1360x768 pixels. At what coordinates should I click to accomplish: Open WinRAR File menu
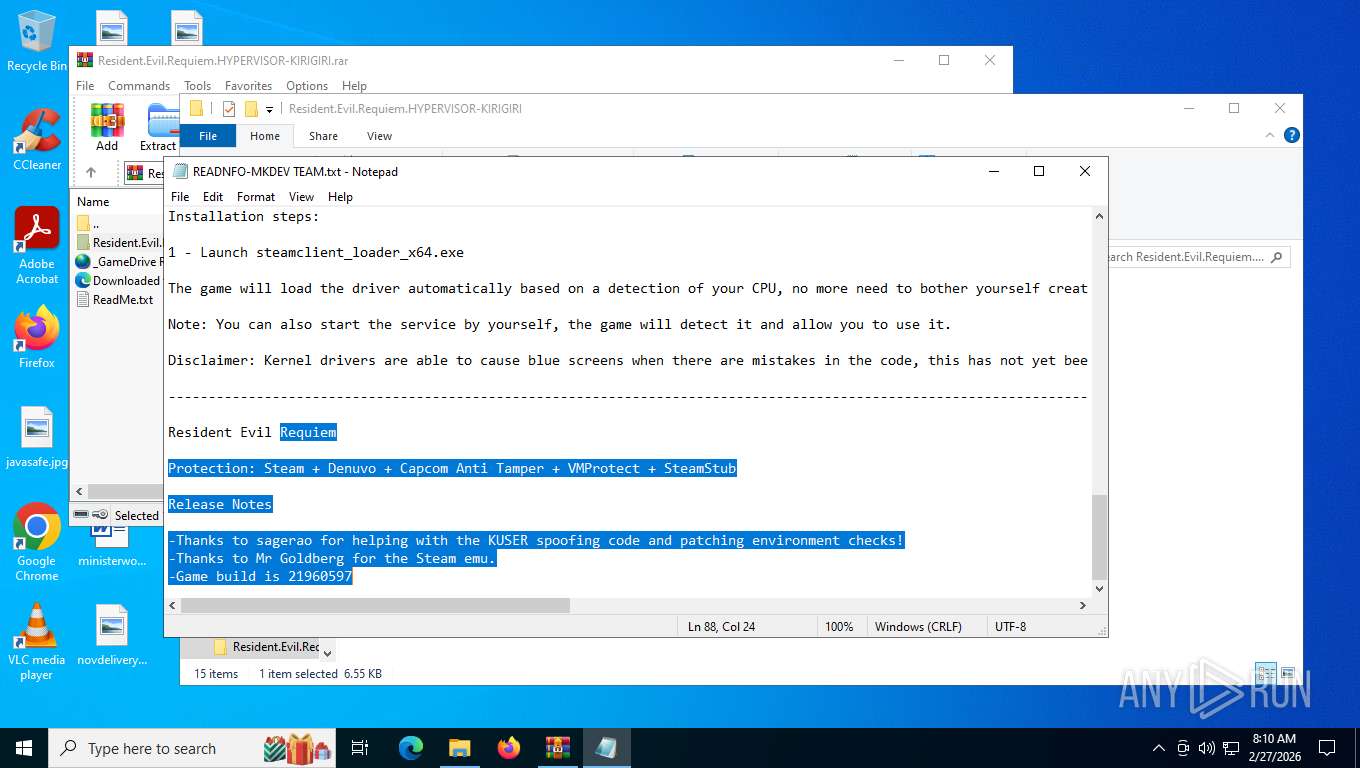coord(85,86)
